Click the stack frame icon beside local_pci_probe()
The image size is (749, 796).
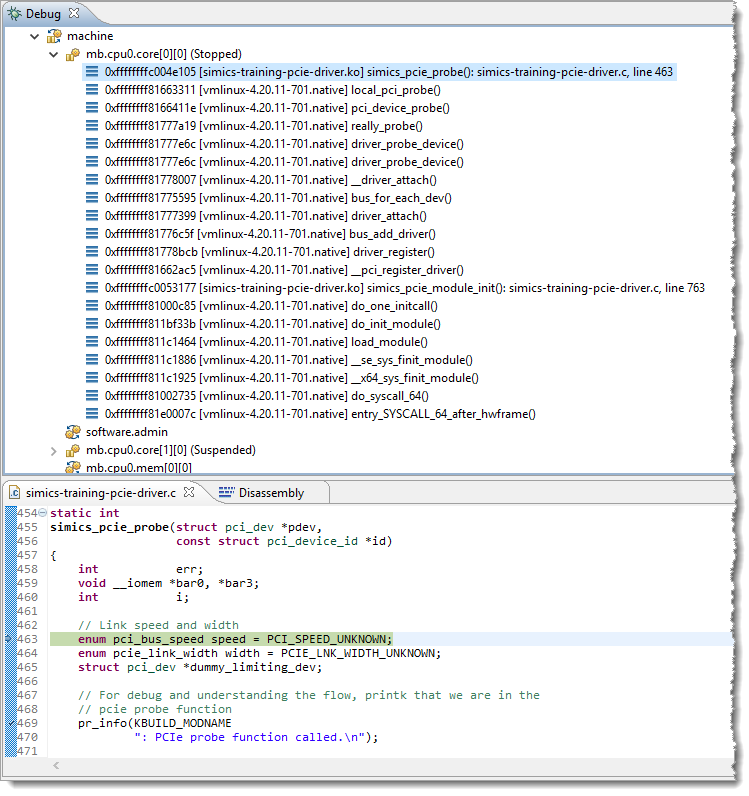coord(92,90)
